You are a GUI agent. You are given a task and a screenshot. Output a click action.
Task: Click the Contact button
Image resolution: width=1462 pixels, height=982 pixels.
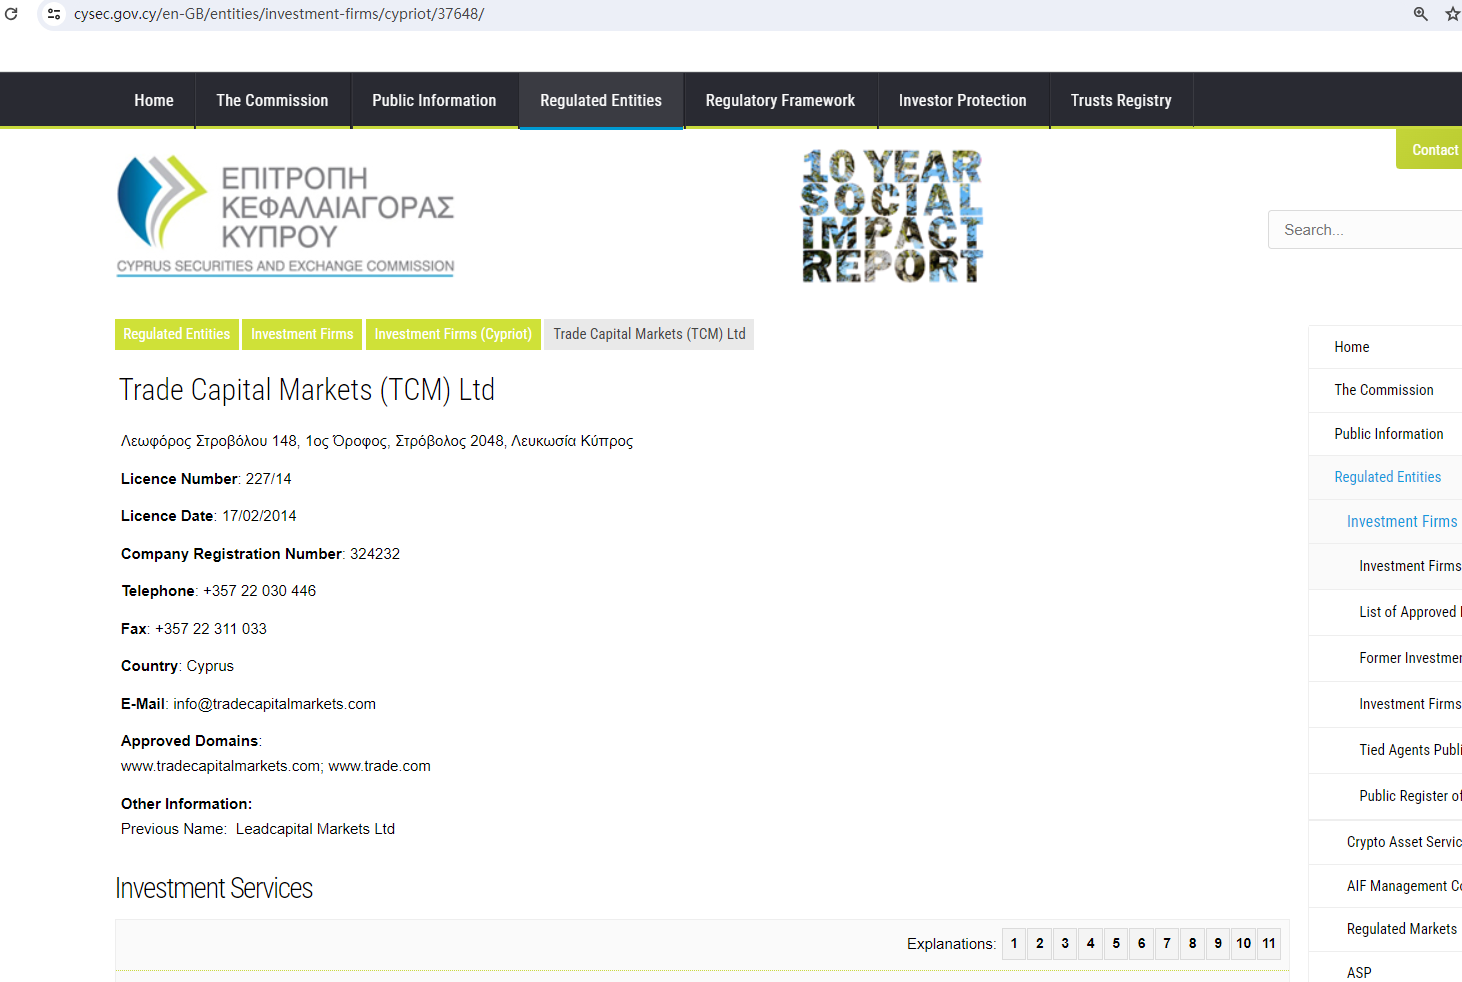[x=1433, y=150]
